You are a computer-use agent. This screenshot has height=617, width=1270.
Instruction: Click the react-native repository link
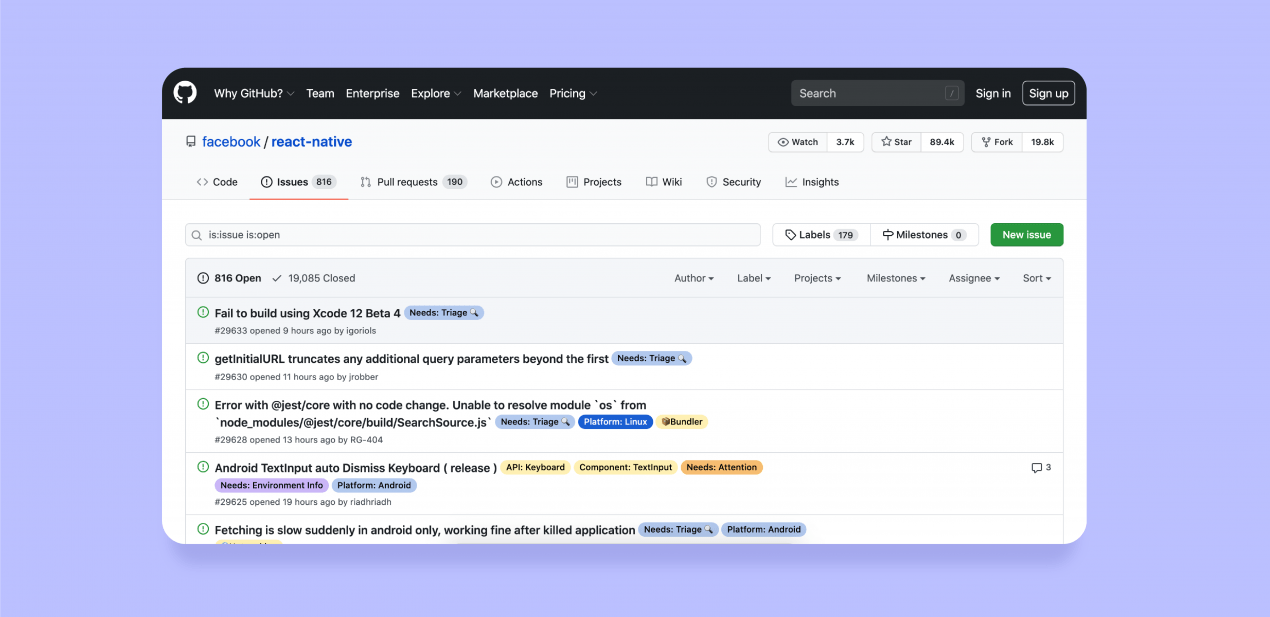point(312,142)
